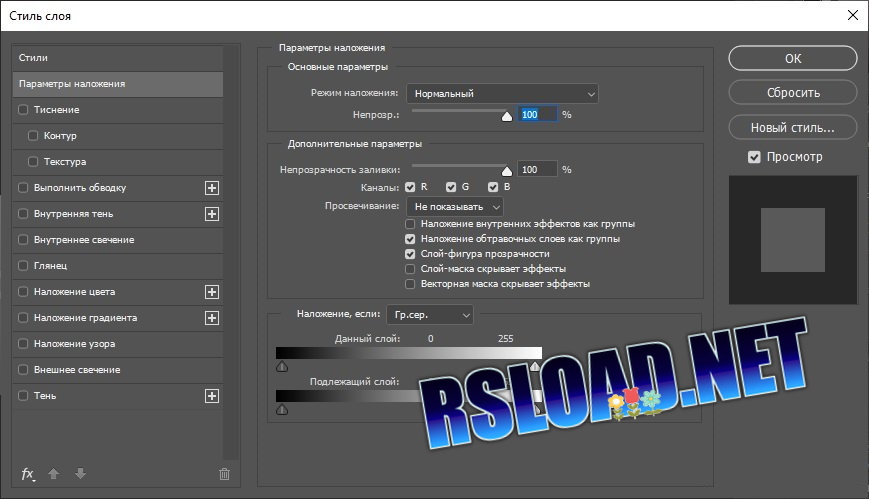869x499 pixels.
Task: Enable the Контур checkbox
Action: pos(33,136)
